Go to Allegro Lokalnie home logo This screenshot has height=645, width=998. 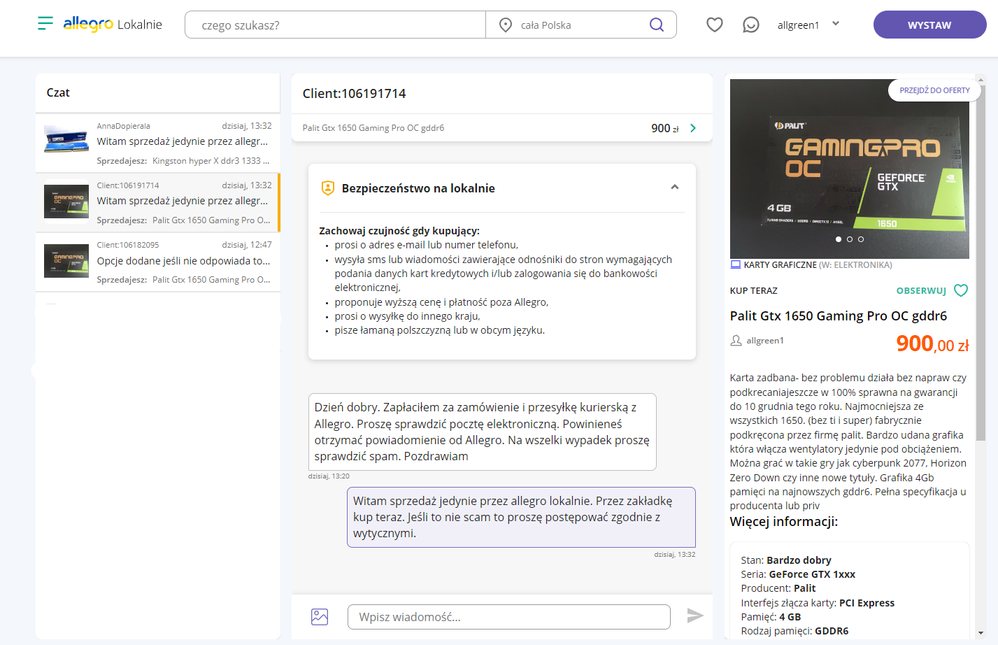pos(113,24)
